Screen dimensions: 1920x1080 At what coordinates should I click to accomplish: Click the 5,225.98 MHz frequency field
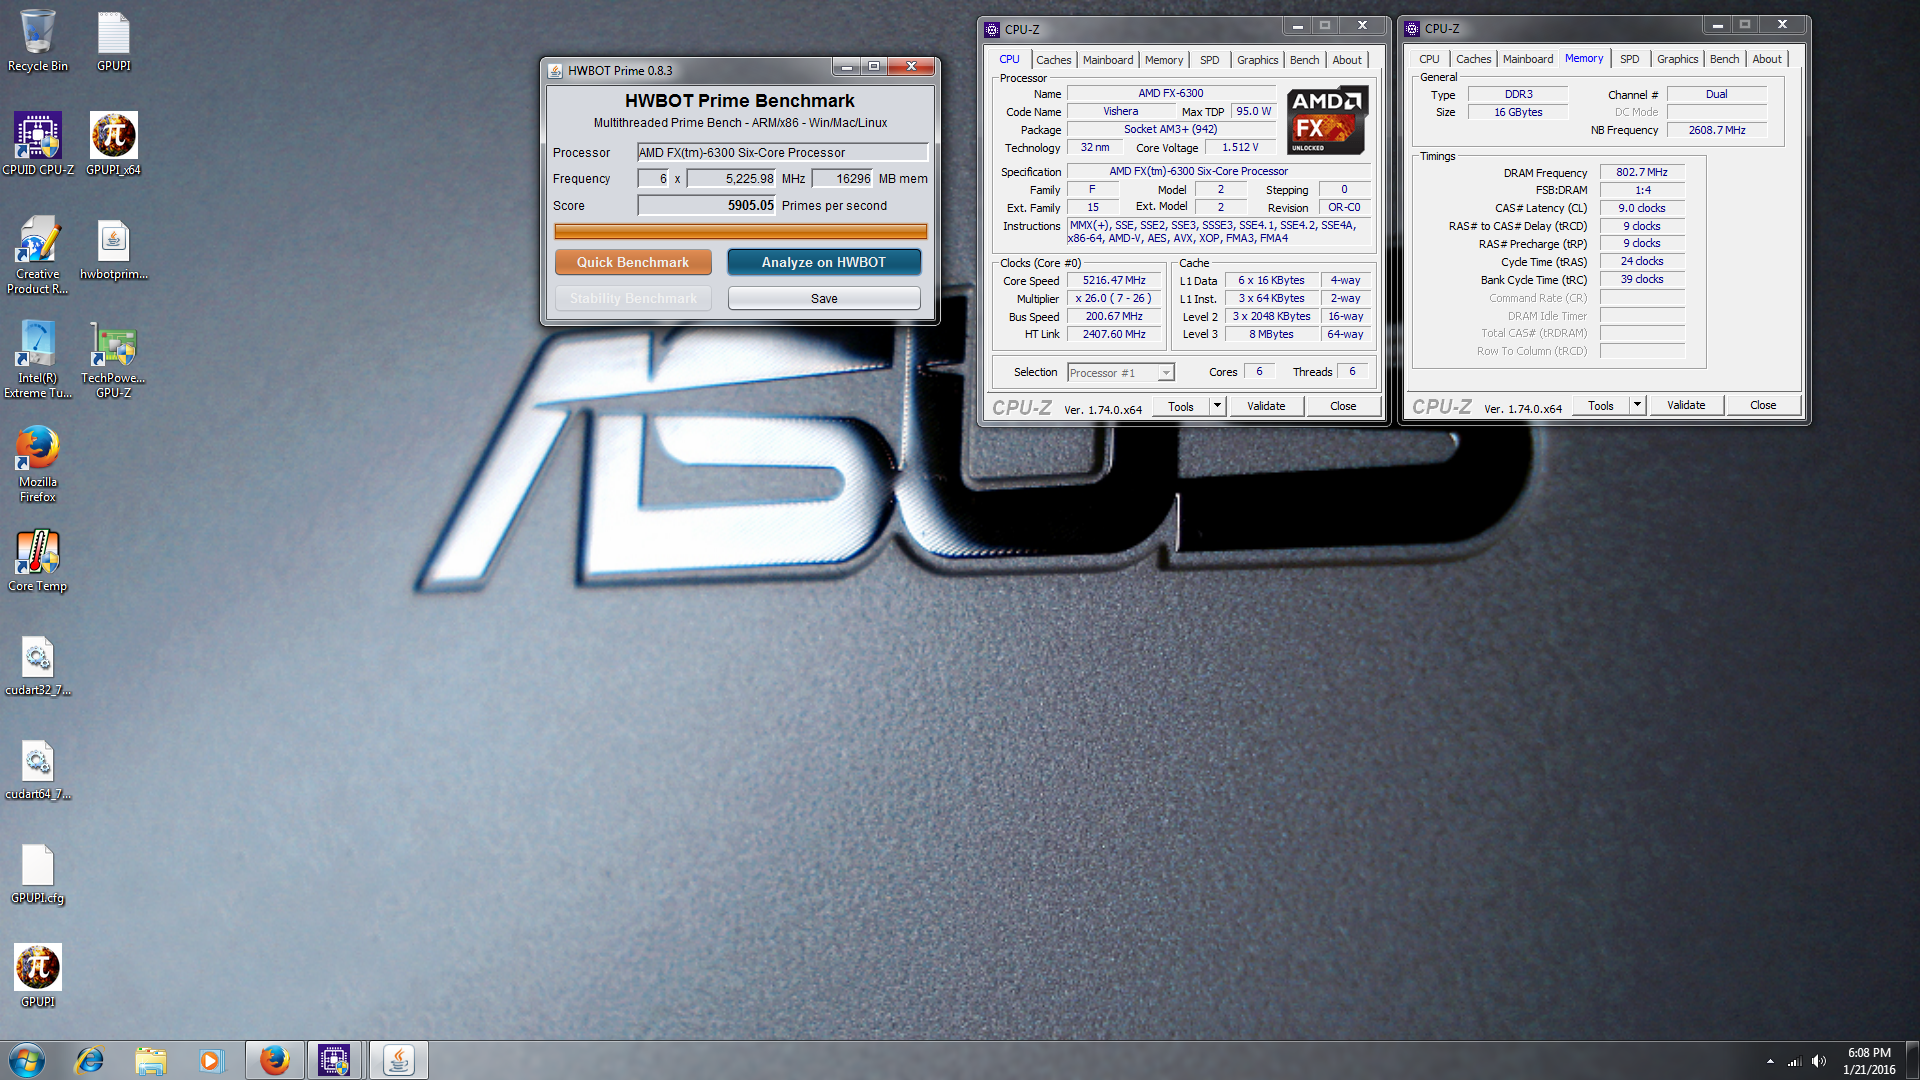(x=732, y=179)
